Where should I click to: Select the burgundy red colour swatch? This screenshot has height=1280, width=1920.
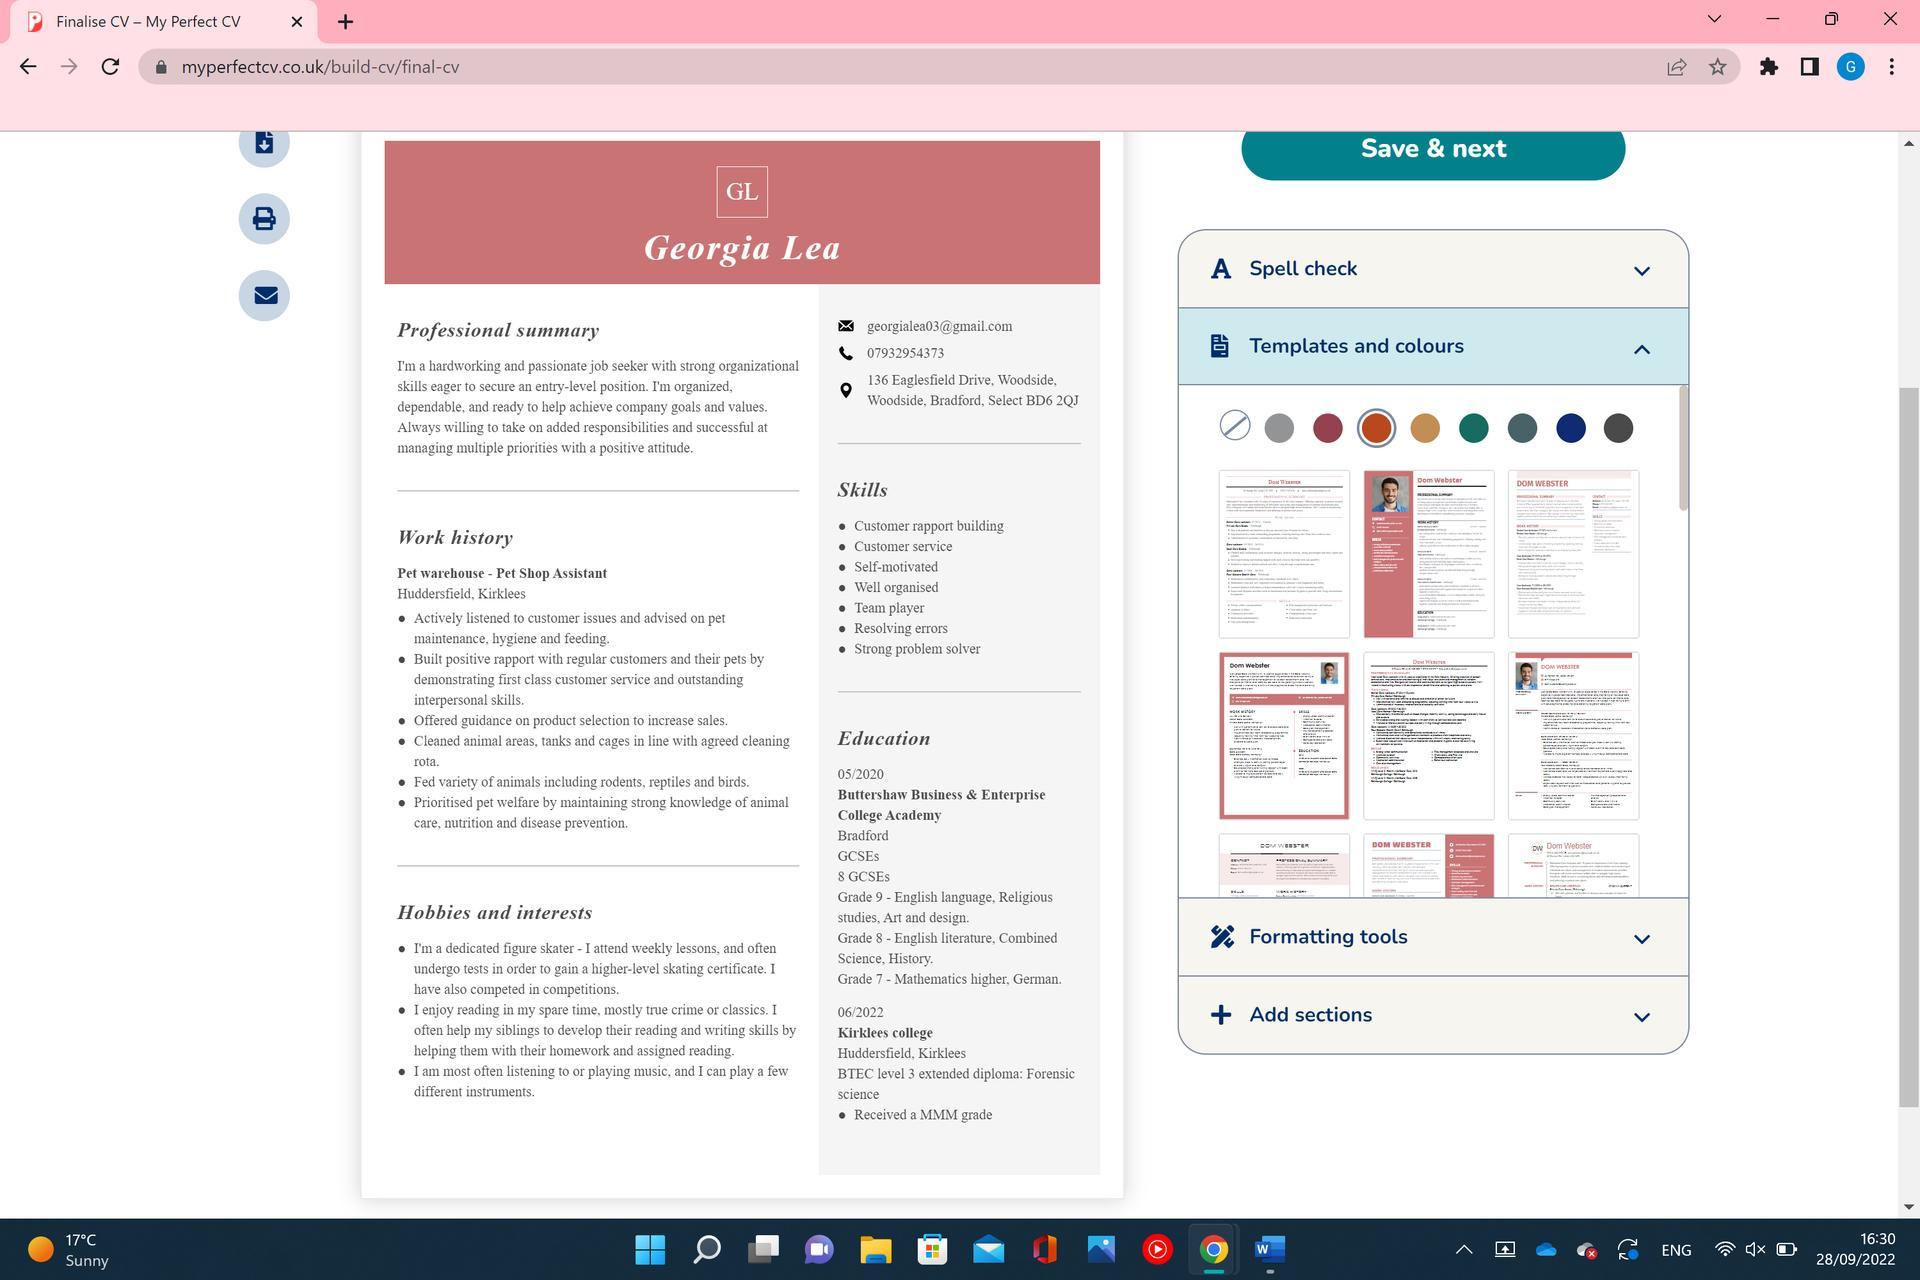[1327, 428]
